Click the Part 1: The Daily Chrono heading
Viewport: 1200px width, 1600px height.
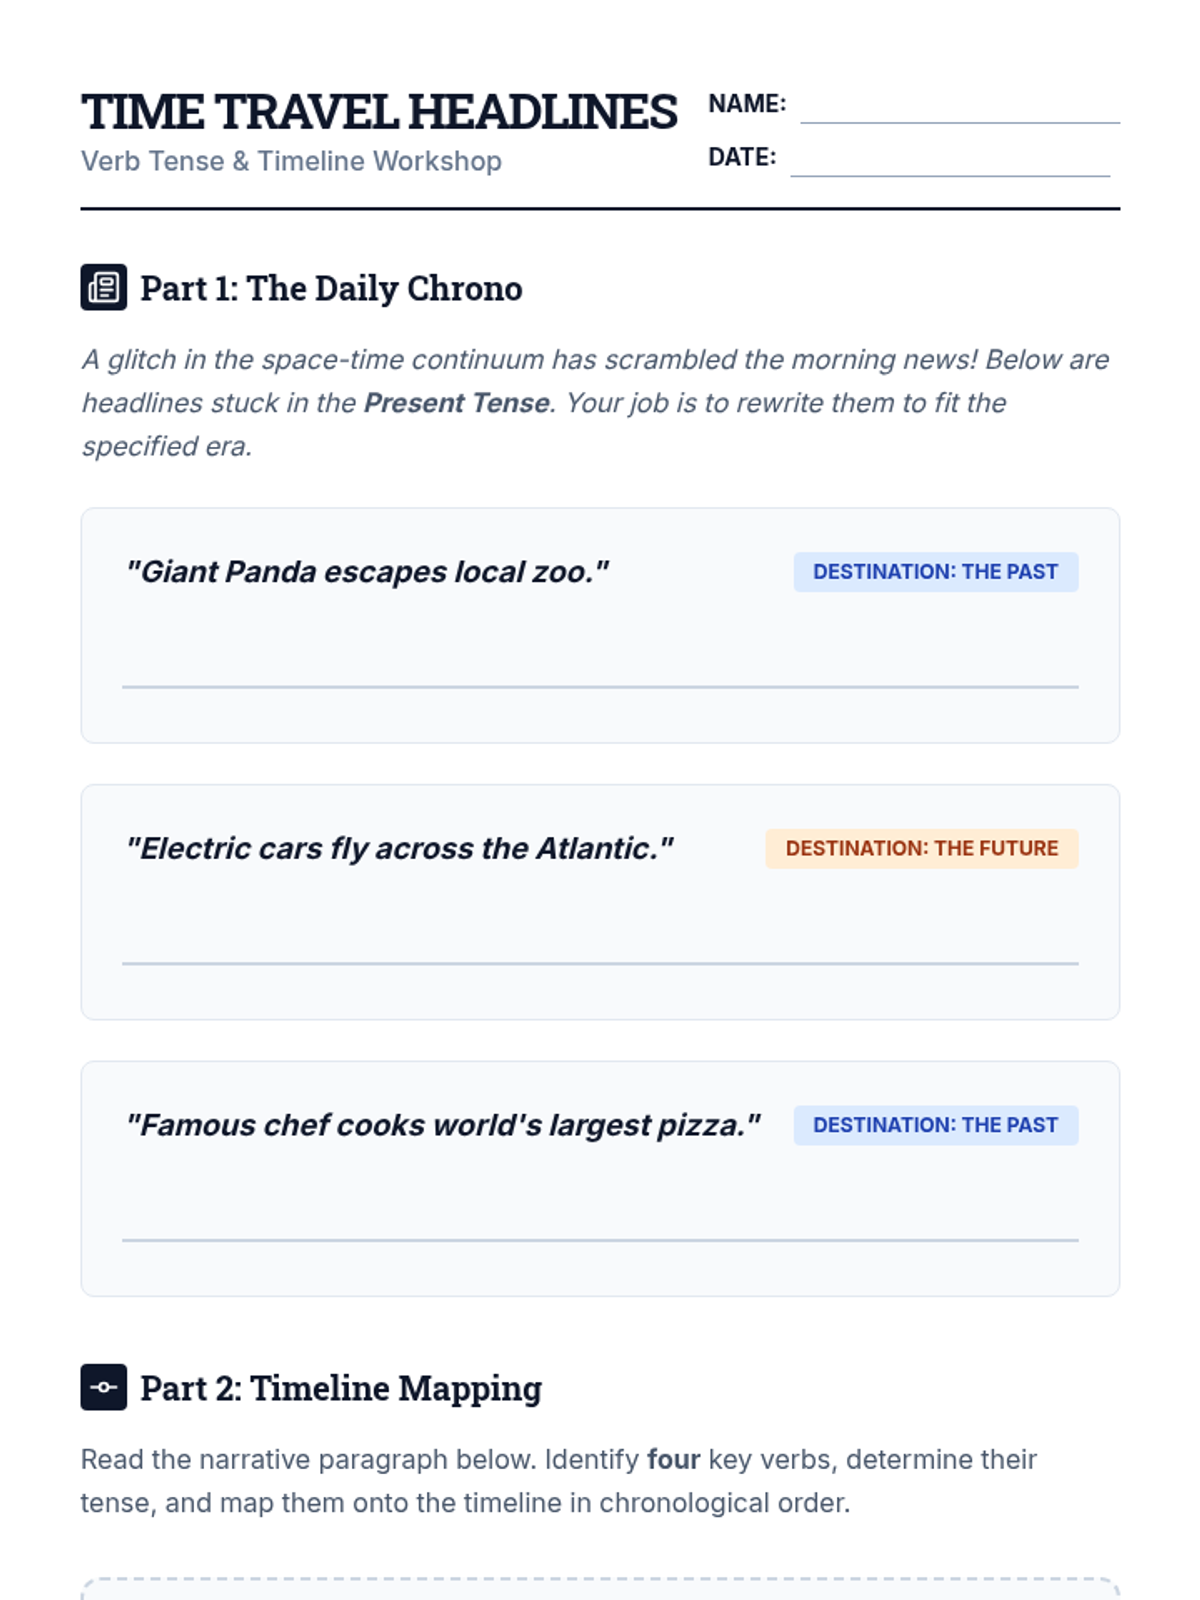[331, 289]
